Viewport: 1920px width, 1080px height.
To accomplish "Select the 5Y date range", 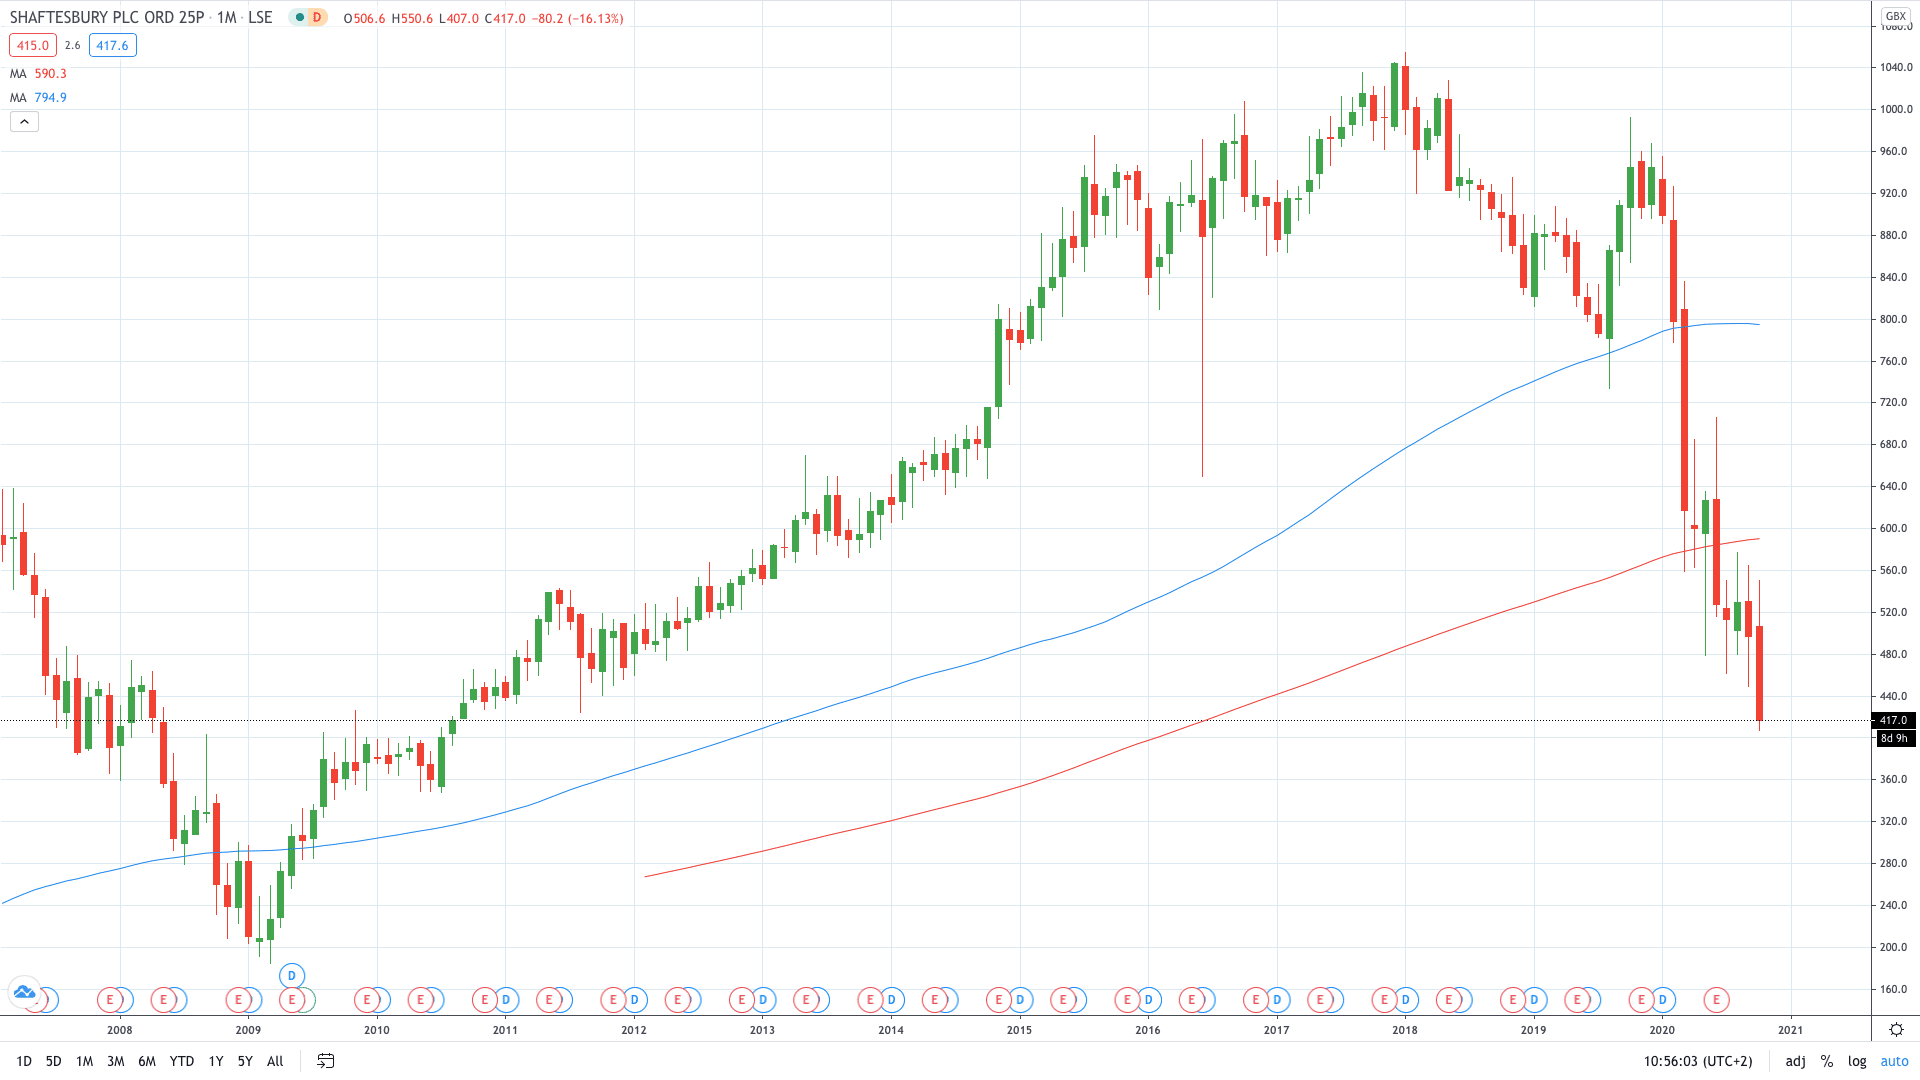I will pos(245,1061).
